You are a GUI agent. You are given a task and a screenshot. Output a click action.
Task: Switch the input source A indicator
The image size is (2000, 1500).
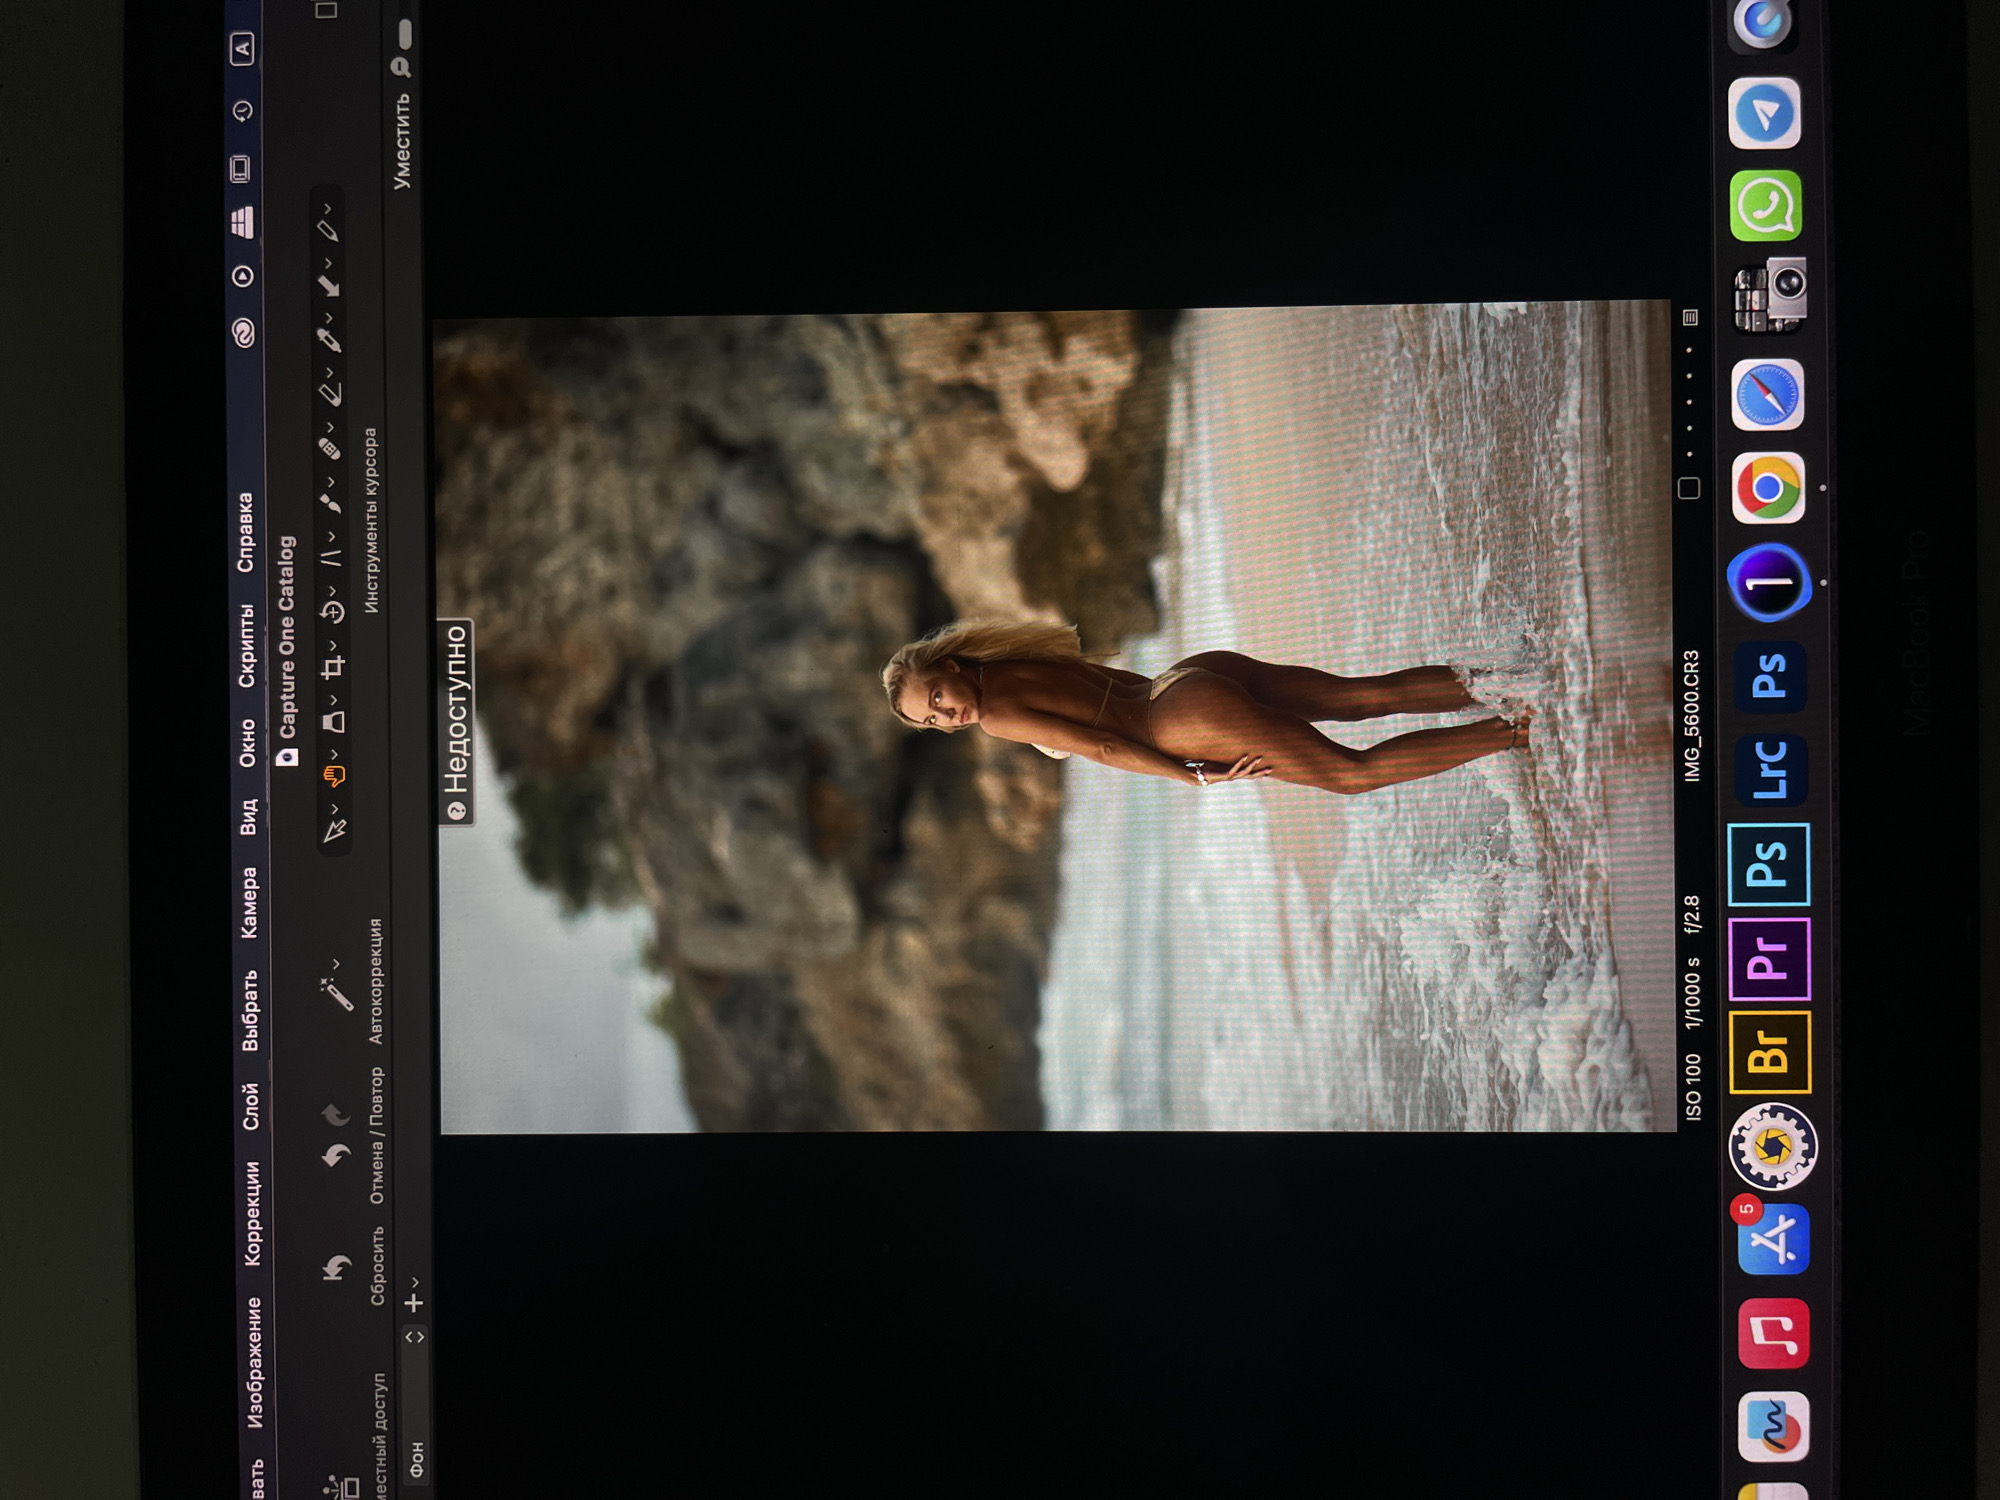coord(241,48)
